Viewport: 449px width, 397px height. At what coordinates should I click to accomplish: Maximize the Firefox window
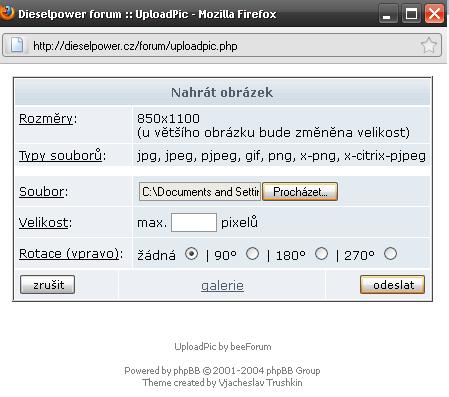[411, 14]
